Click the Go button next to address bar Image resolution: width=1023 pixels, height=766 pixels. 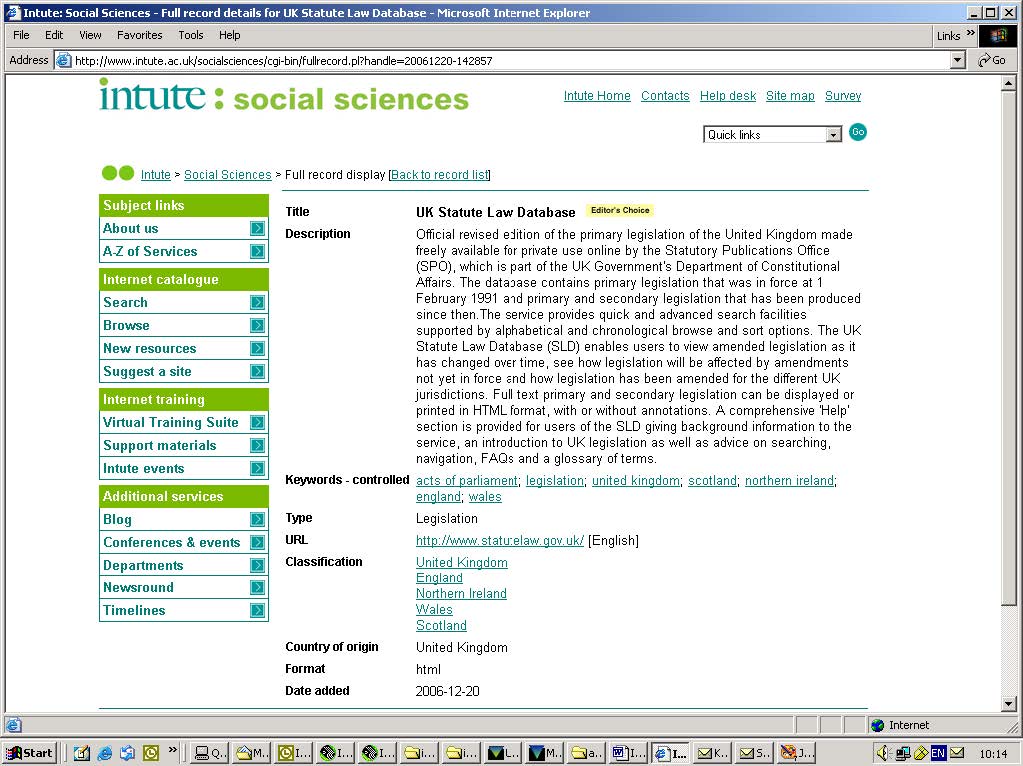coord(992,61)
